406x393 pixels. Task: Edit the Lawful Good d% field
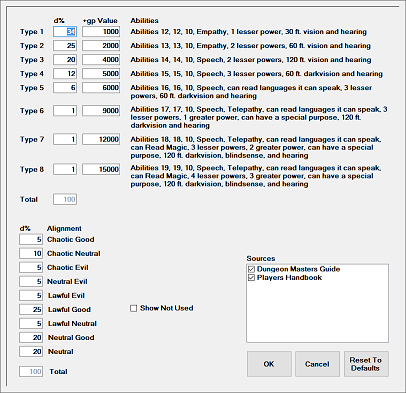click(x=31, y=309)
